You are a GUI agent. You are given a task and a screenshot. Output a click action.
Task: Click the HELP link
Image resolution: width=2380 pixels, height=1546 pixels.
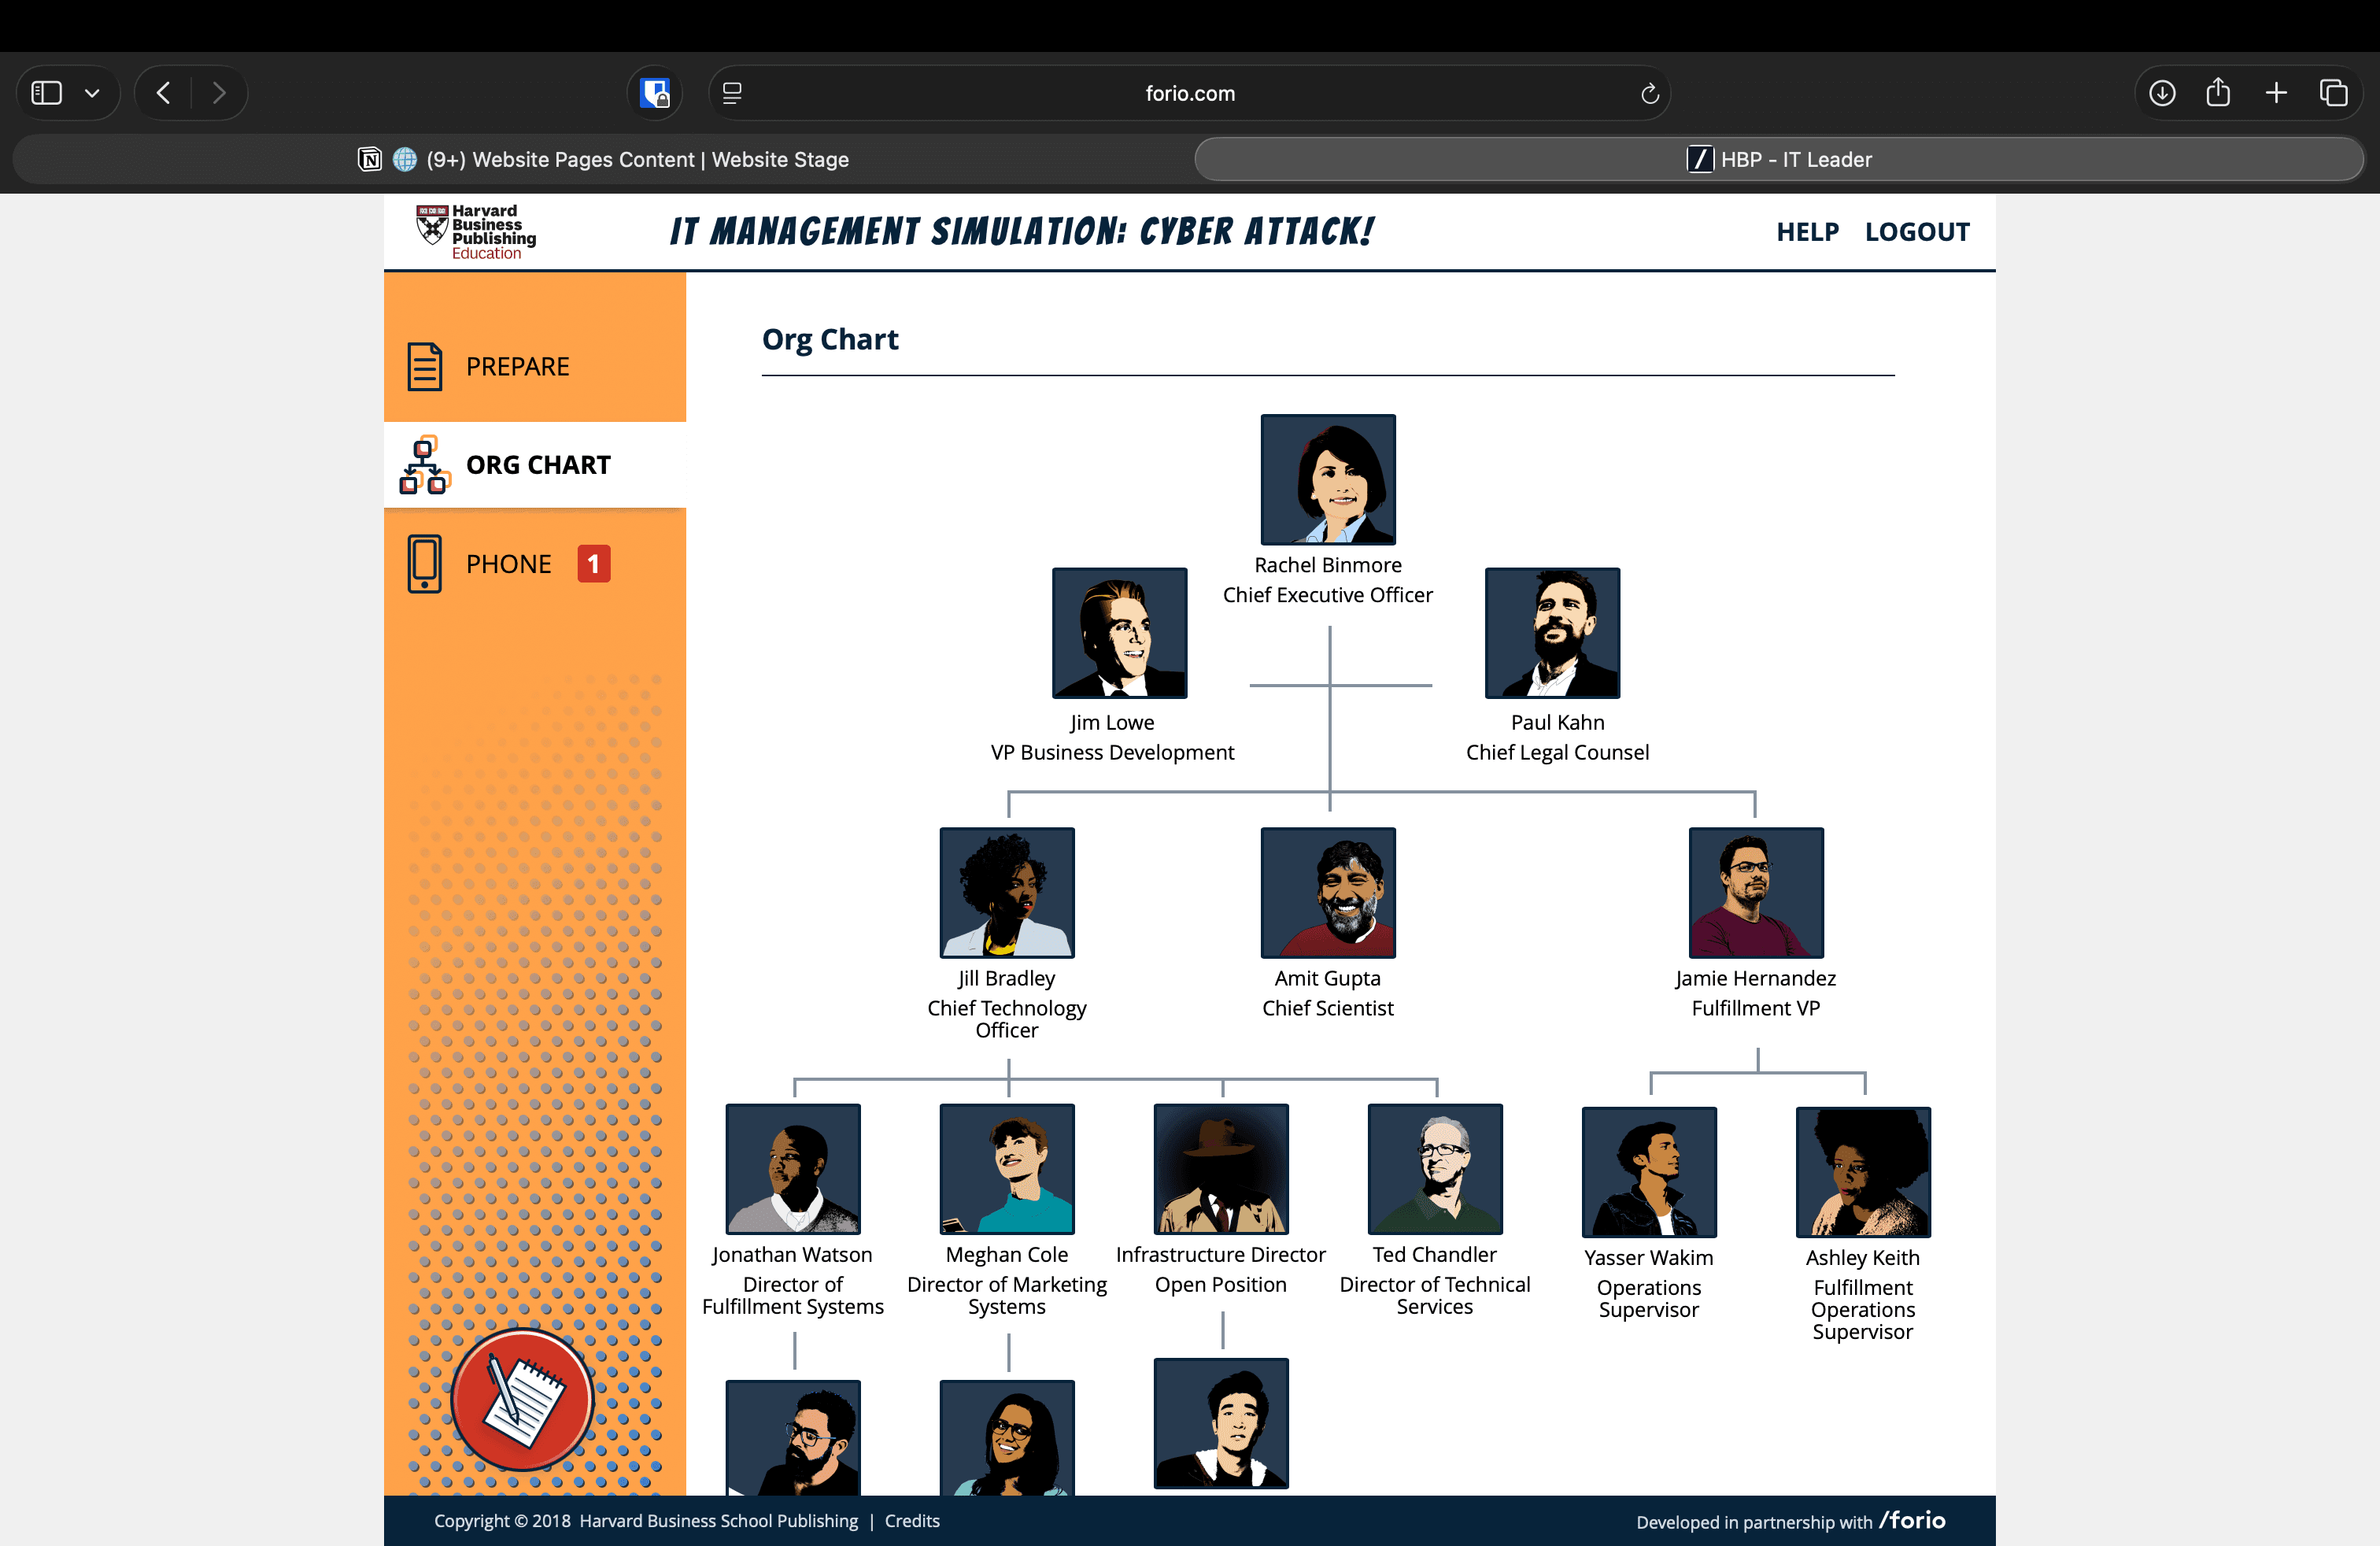(1807, 232)
